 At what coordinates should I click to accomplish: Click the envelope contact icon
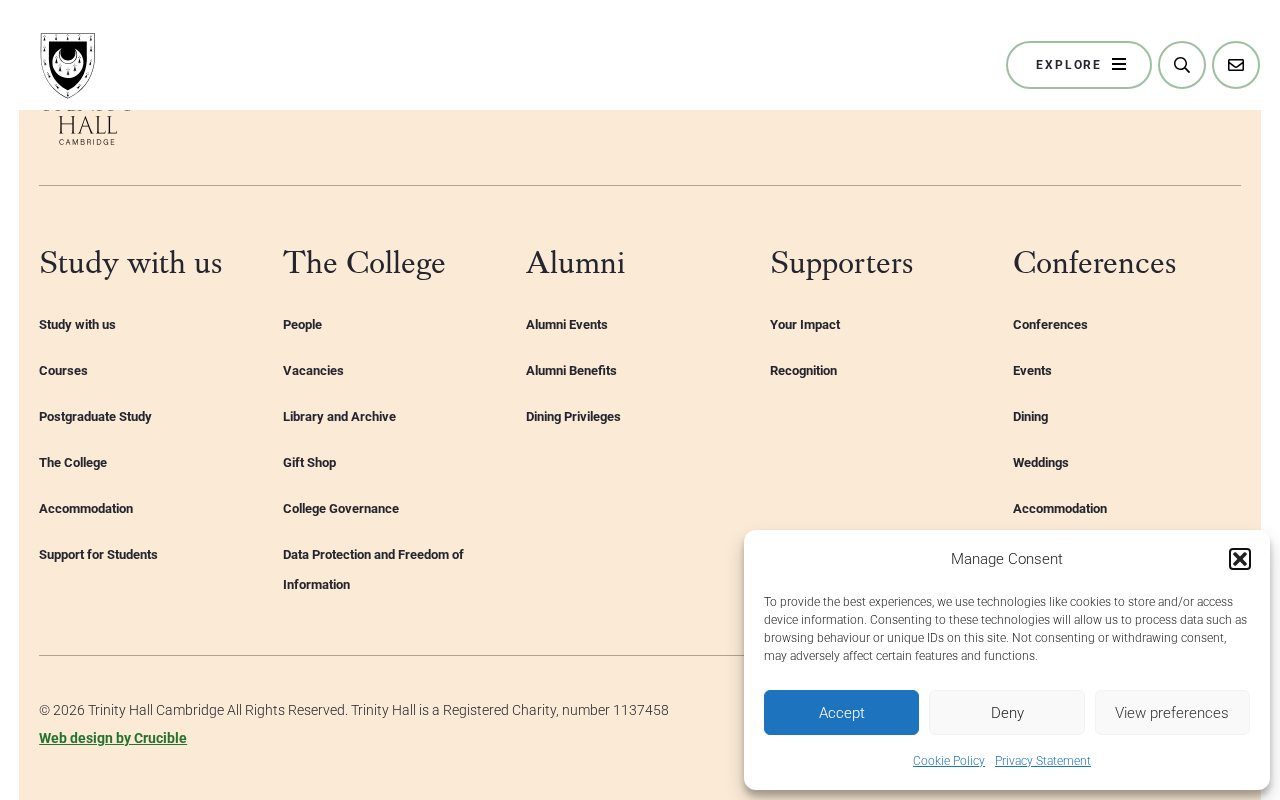point(1236,65)
